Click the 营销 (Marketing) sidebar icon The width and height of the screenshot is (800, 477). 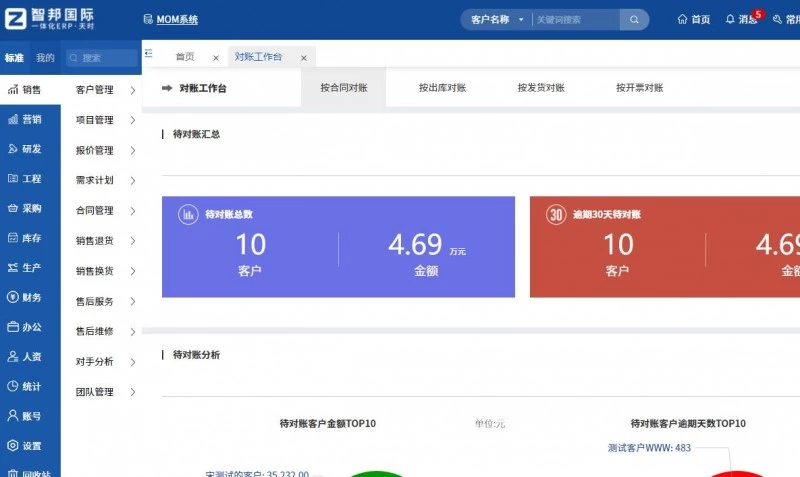click(x=12, y=120)
